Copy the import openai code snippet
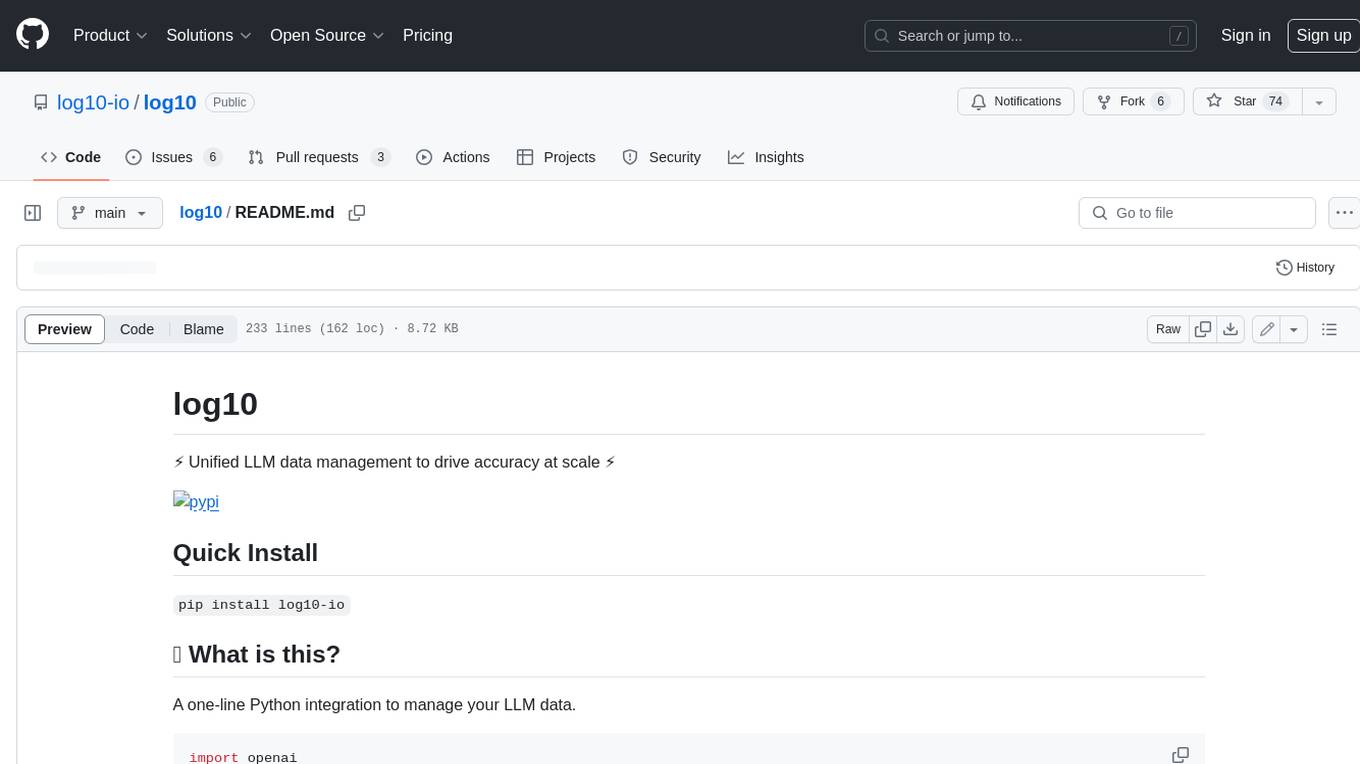This screenshot has height=764, width=1360. 1180,755
